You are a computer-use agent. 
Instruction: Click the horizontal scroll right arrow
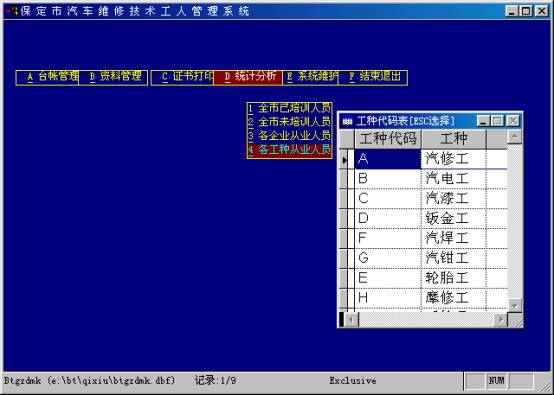tap(500, 320)
